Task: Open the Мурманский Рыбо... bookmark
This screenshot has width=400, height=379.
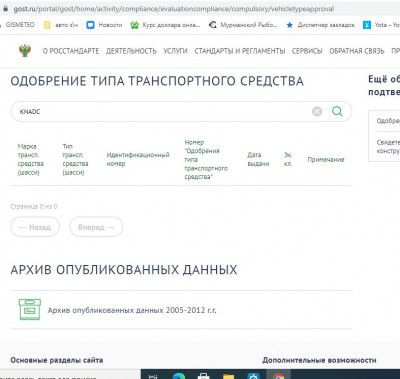Action: [243, 25]
